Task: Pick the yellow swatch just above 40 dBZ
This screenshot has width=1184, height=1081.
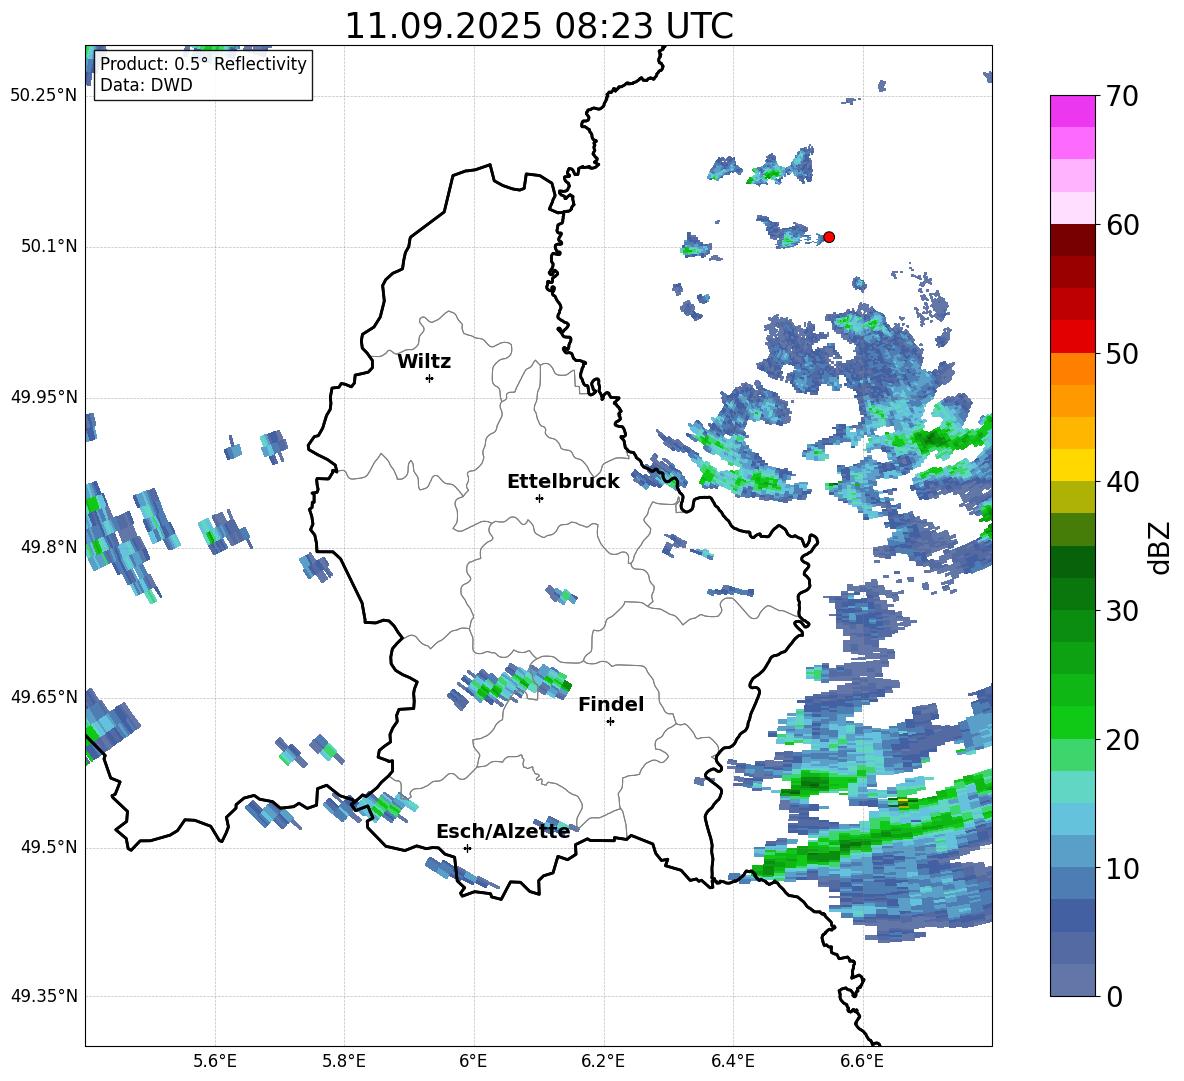Action: pos(1072,465)
